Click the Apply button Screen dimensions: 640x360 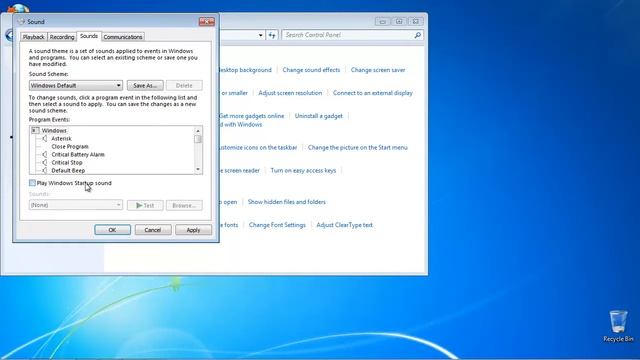(x=193, y=230)
